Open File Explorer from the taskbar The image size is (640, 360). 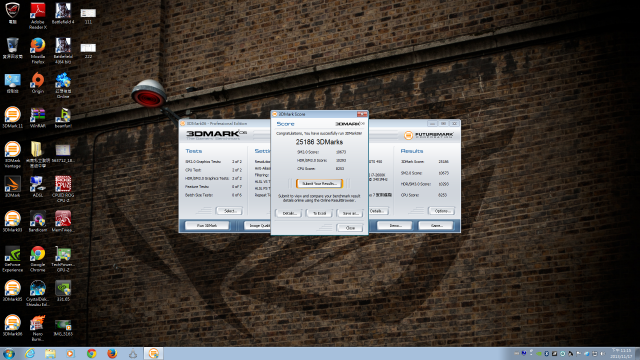(x=50, y=353)
